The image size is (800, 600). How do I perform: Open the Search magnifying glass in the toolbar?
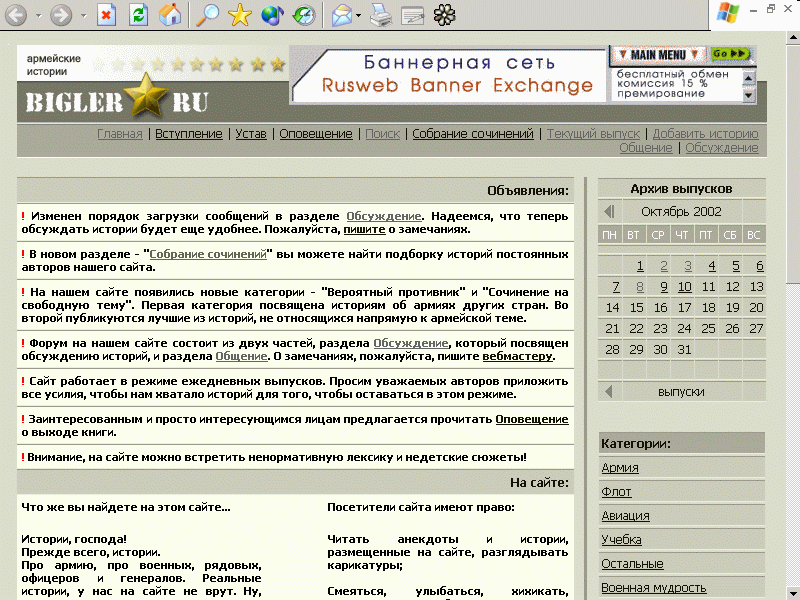[x=207, y=15]
